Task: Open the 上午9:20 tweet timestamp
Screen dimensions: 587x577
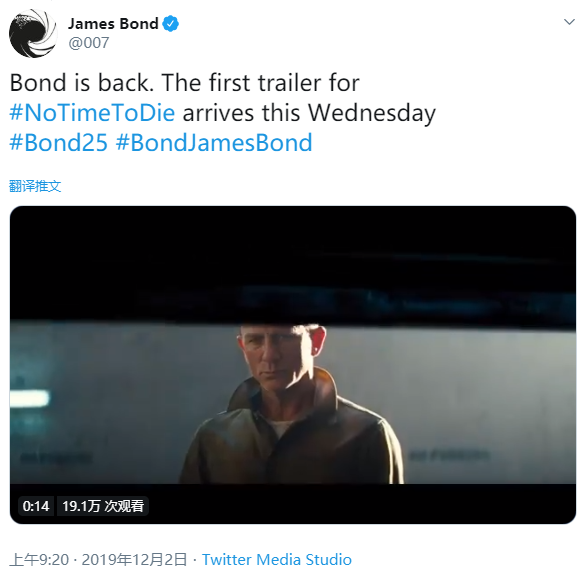Action: click(39, 560)
